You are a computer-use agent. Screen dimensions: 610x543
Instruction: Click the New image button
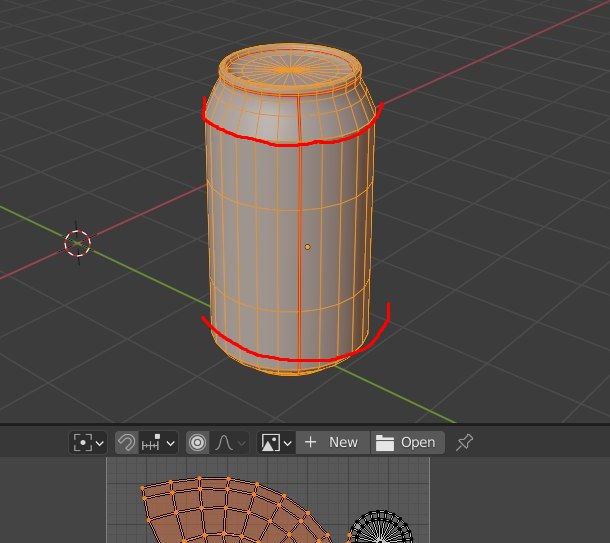pyautogui.click(x=333, y=443)
